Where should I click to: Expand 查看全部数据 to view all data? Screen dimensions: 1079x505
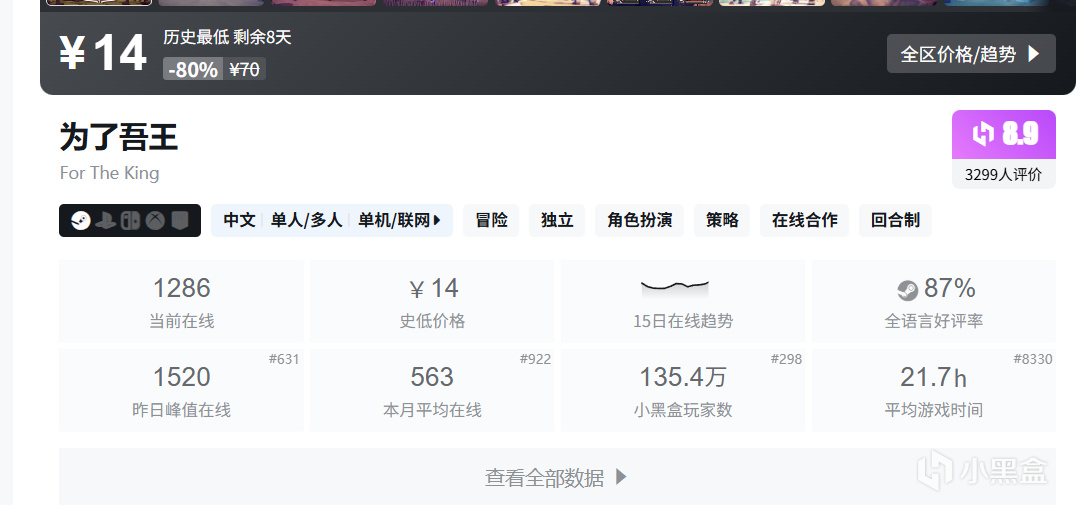(x=557, y=477)
